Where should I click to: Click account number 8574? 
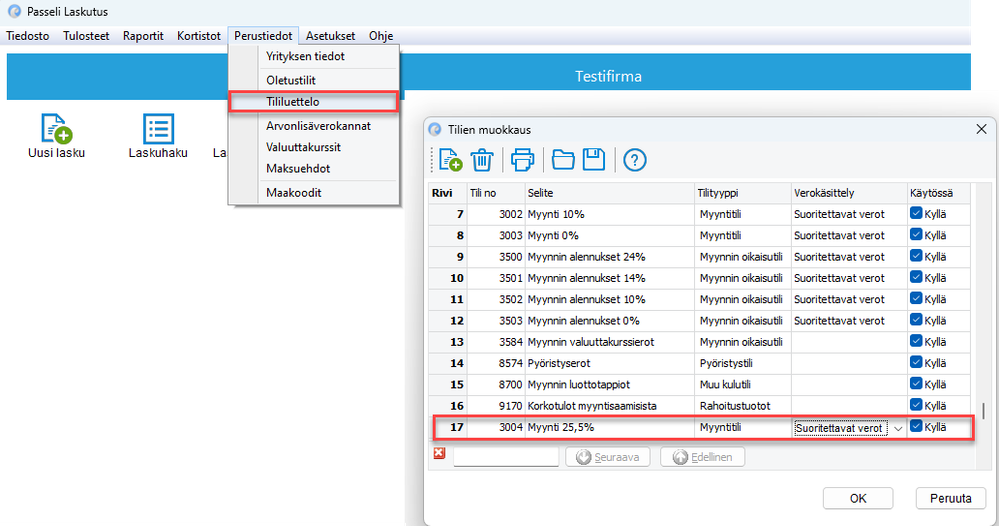point(495,363)
